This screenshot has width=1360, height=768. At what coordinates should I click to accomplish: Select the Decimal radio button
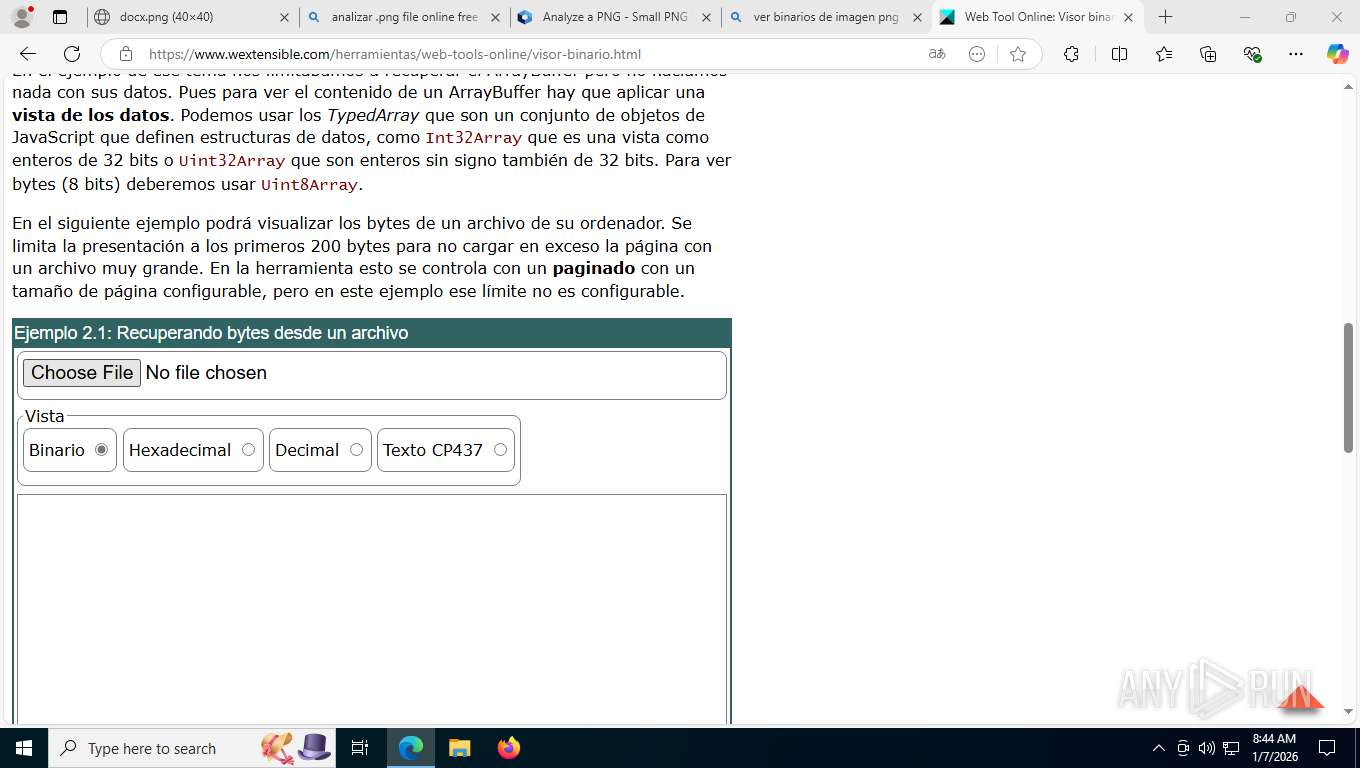tap(356, 450)
